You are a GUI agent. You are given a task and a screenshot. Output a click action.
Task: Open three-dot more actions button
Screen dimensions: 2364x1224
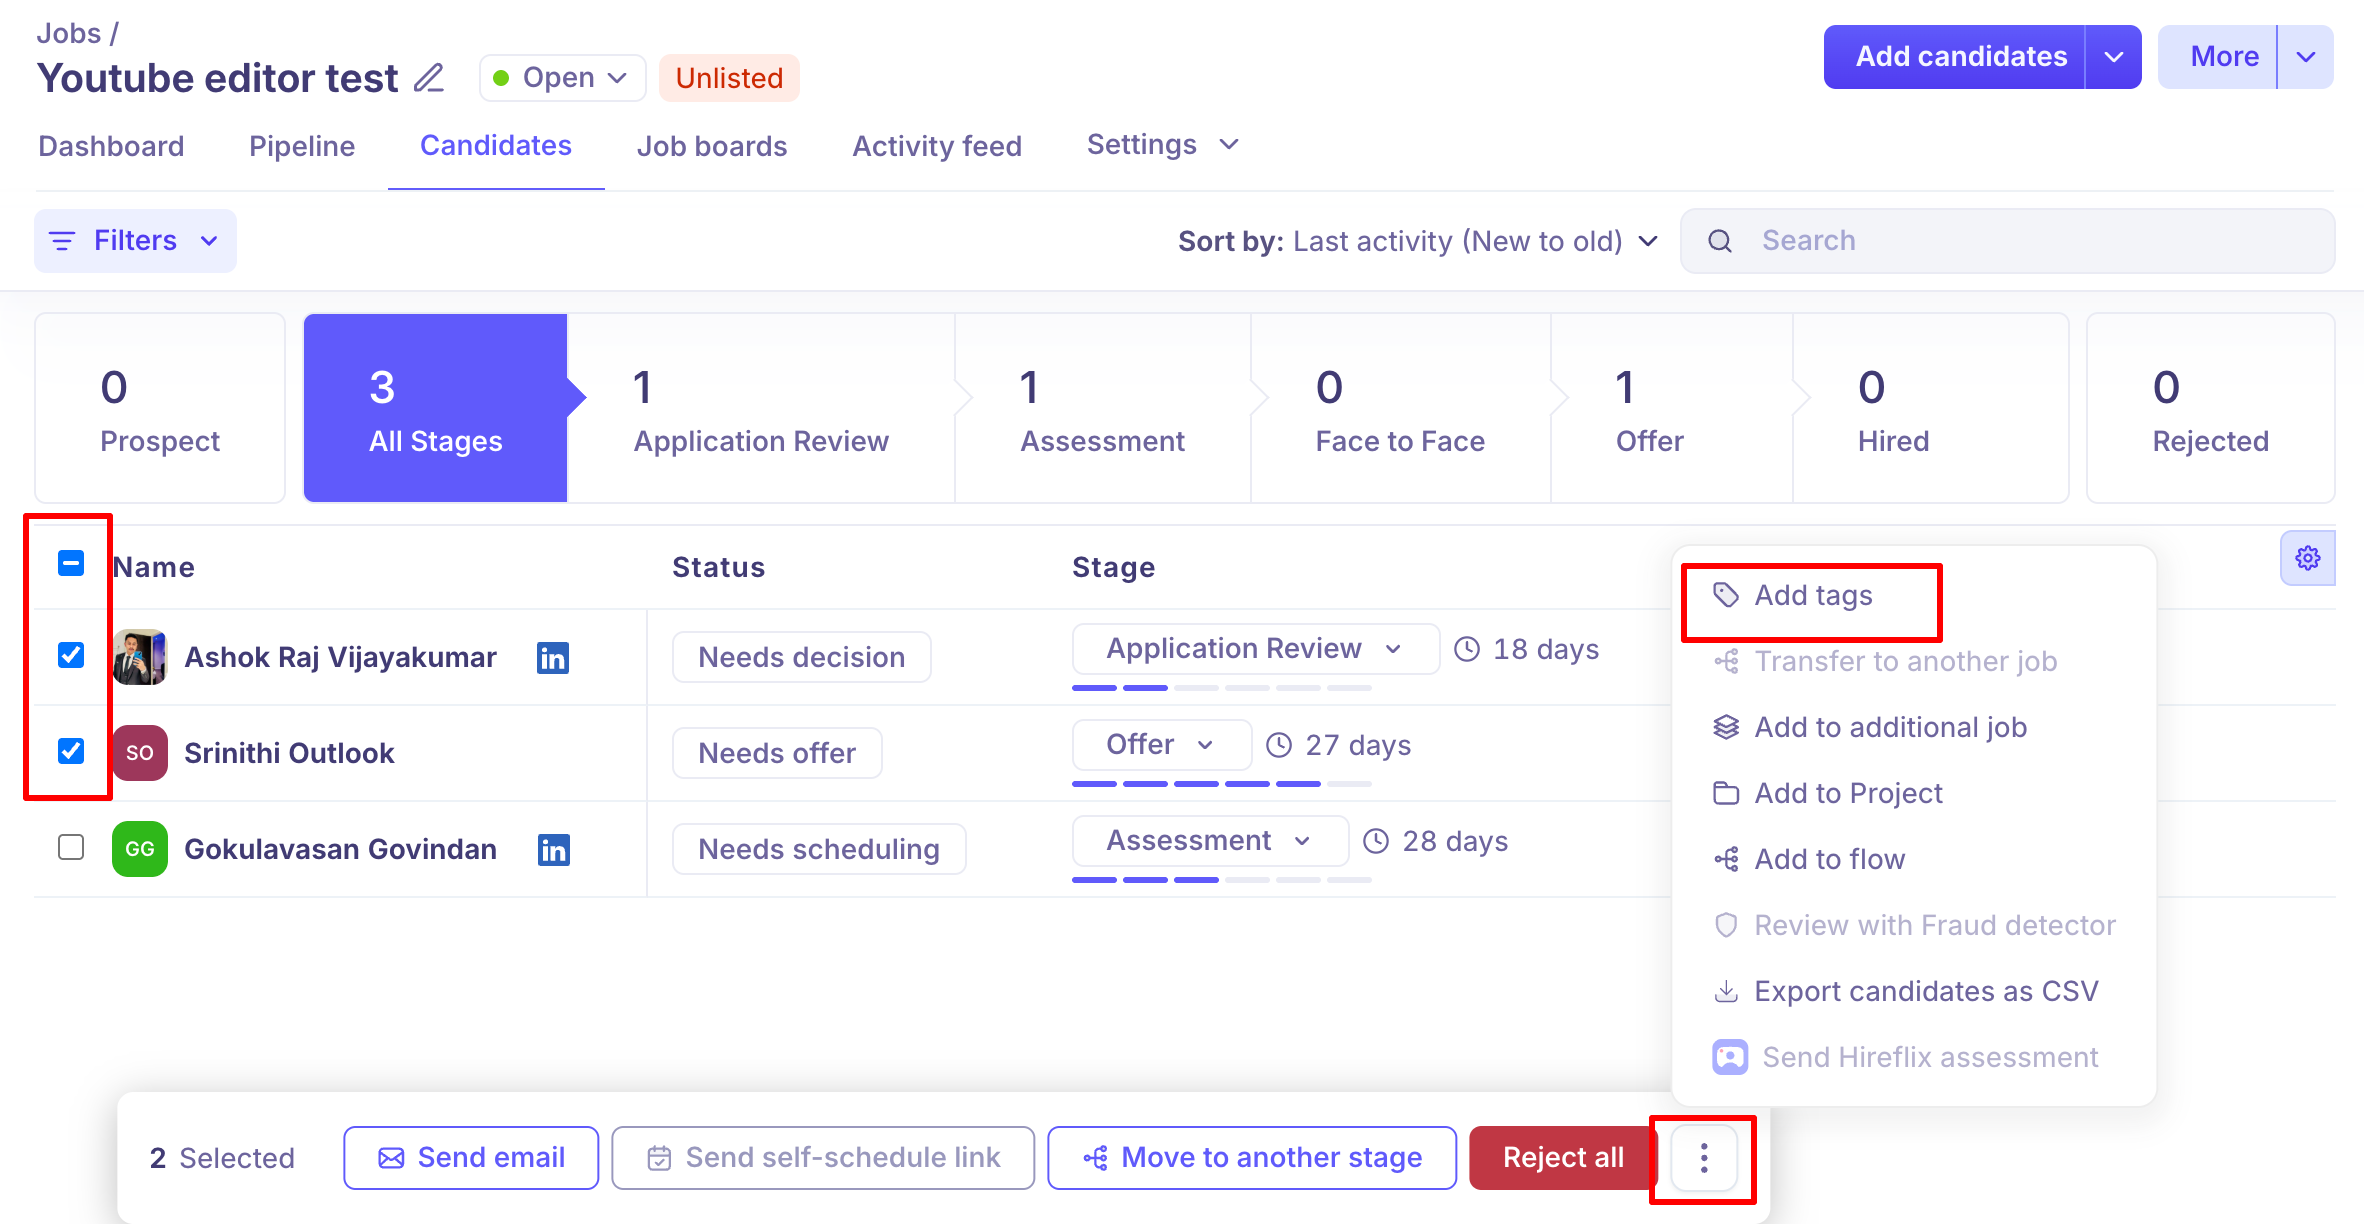coord(1704,1158)
